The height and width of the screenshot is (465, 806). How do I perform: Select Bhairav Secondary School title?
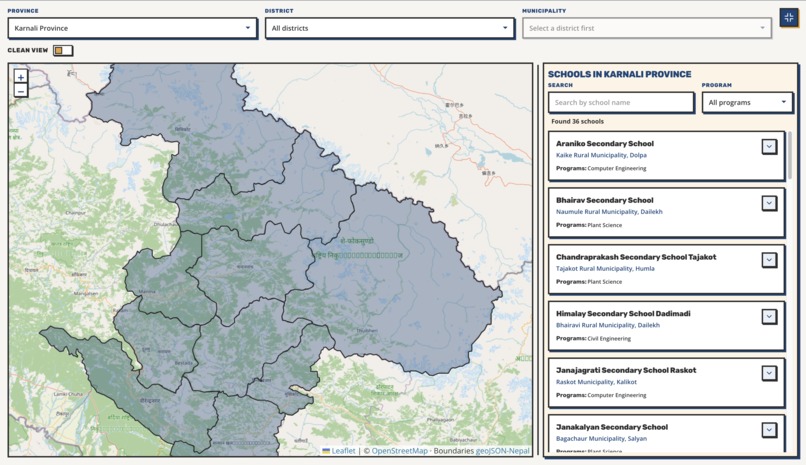coord(604,200)
